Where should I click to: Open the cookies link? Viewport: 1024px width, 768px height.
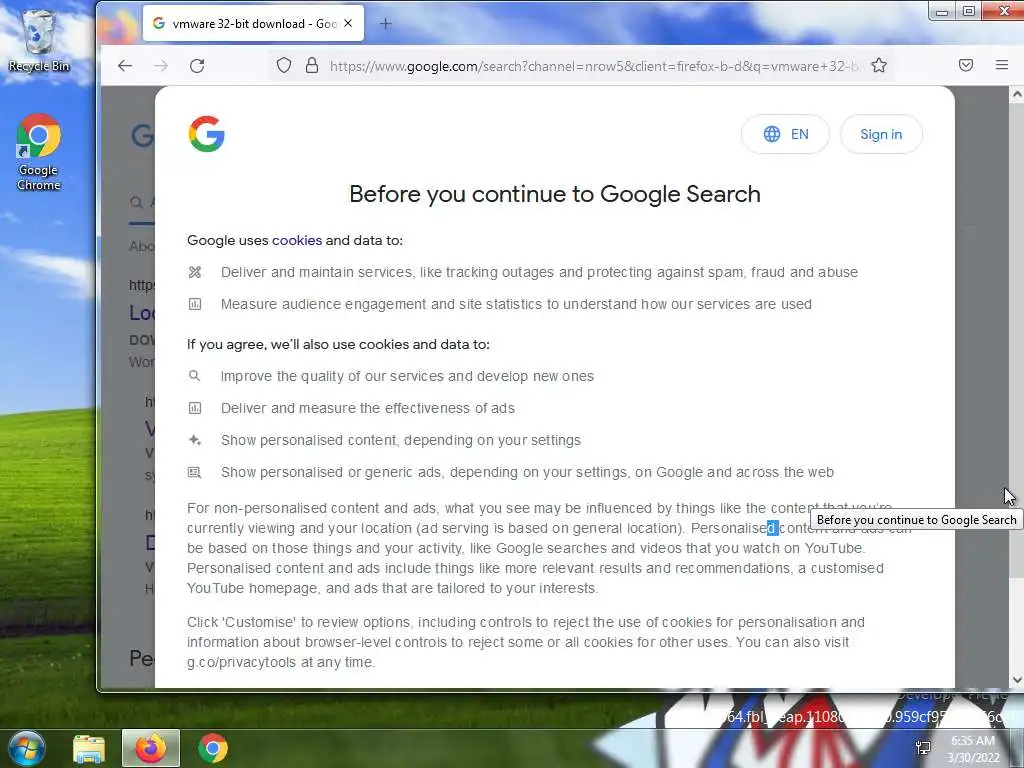[296, 240]
